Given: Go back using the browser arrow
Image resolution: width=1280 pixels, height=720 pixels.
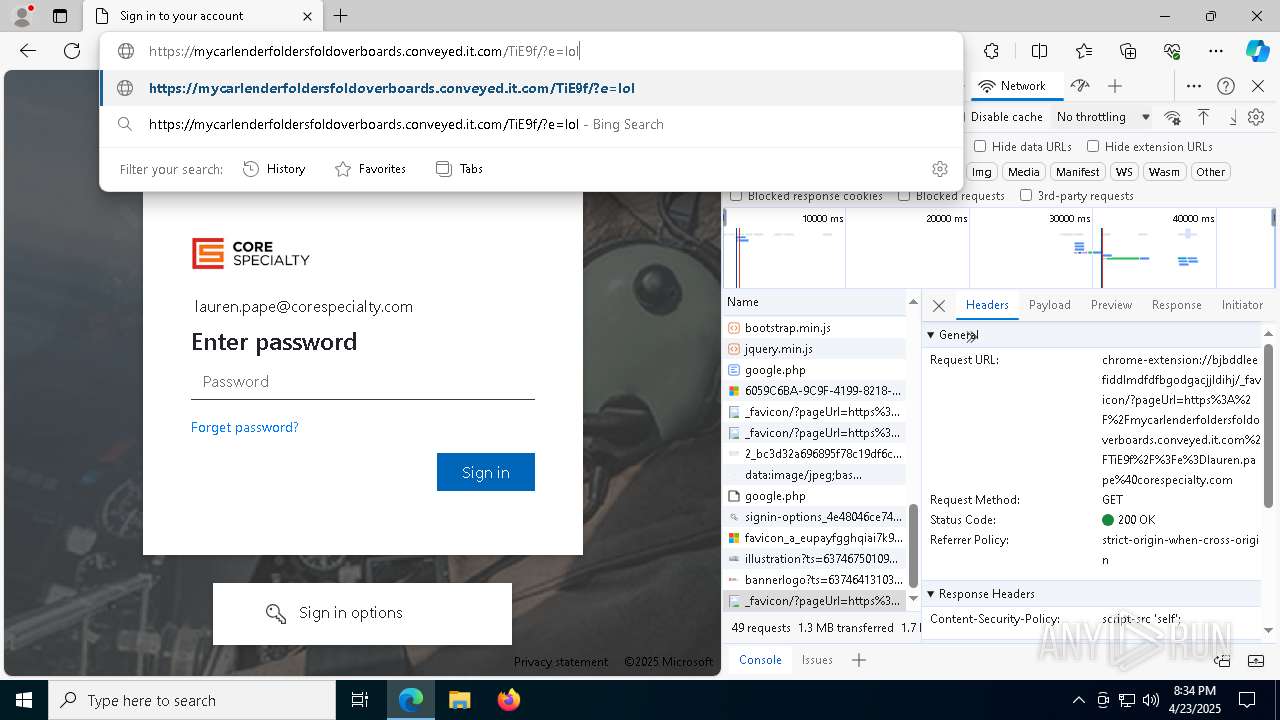Looking at the screenshot, I should [x=28, y=51].
